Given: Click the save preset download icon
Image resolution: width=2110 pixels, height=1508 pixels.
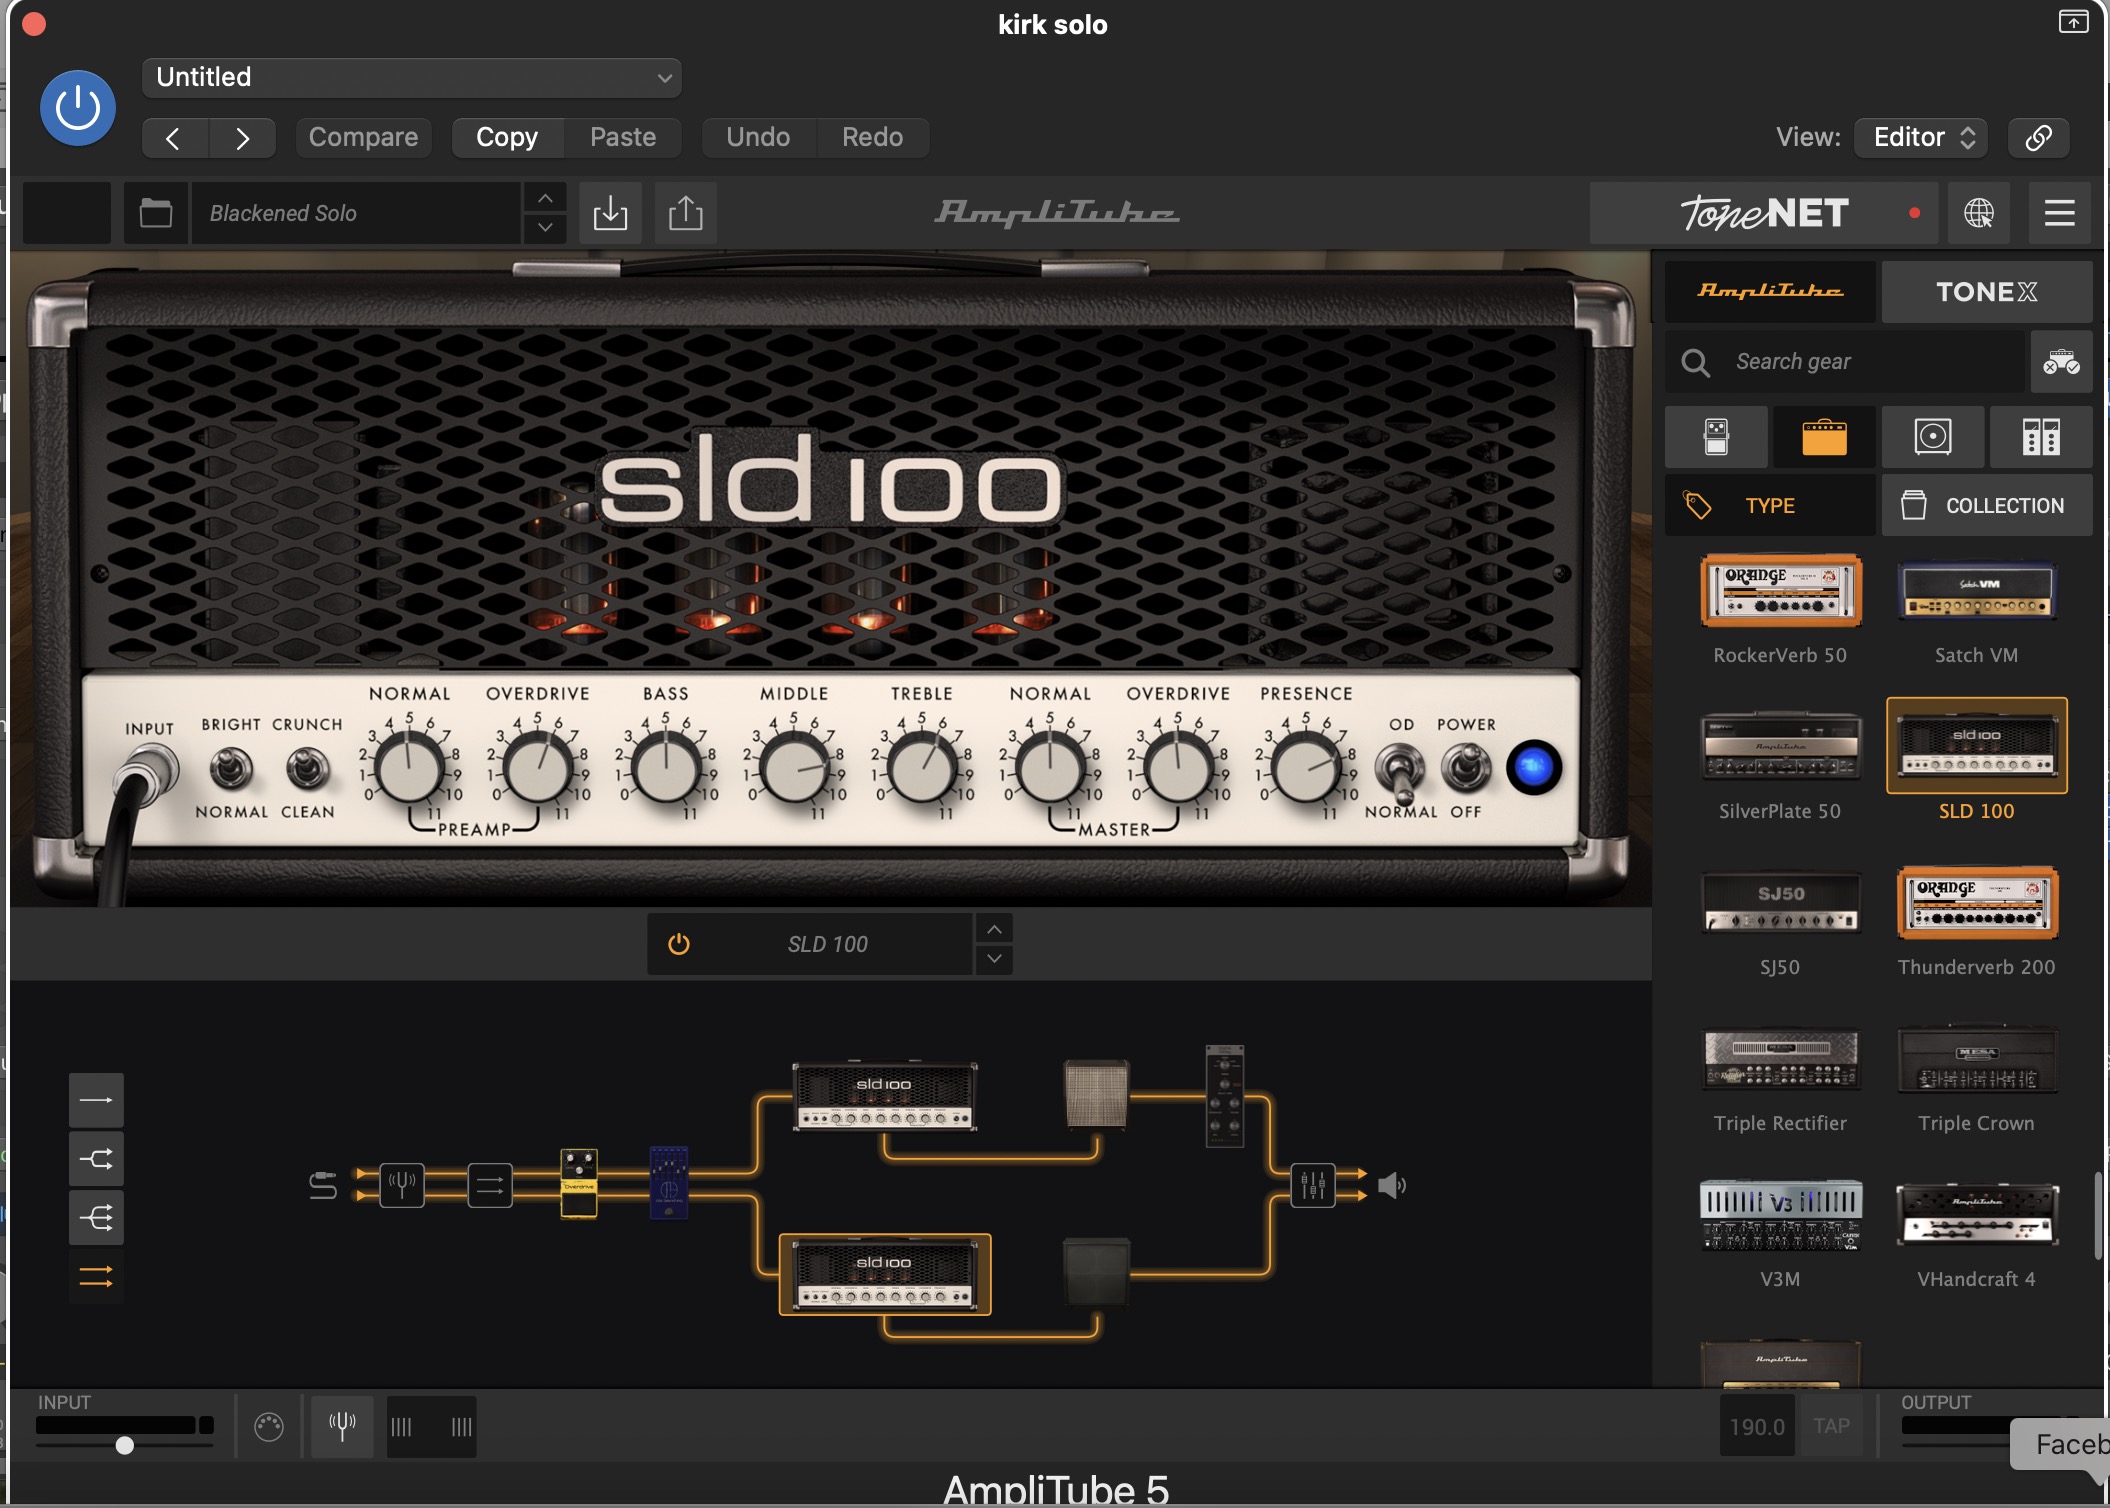Looking at the screenshot, I should pos(610,213).
